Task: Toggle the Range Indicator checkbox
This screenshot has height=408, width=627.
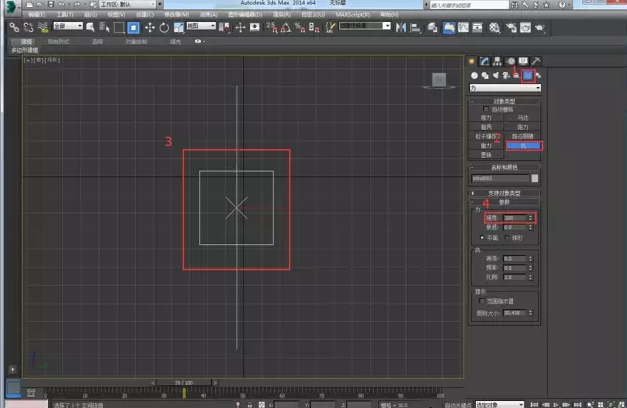Action: pyautogui.click(x=482, y=300)
